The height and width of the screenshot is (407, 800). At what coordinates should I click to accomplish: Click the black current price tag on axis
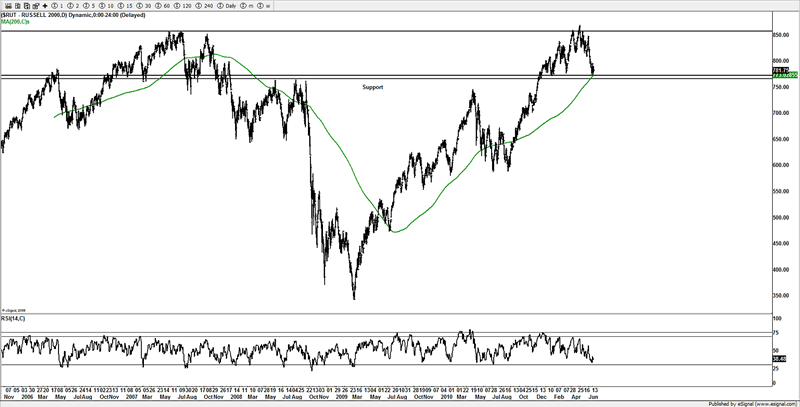tap(781, 70)
